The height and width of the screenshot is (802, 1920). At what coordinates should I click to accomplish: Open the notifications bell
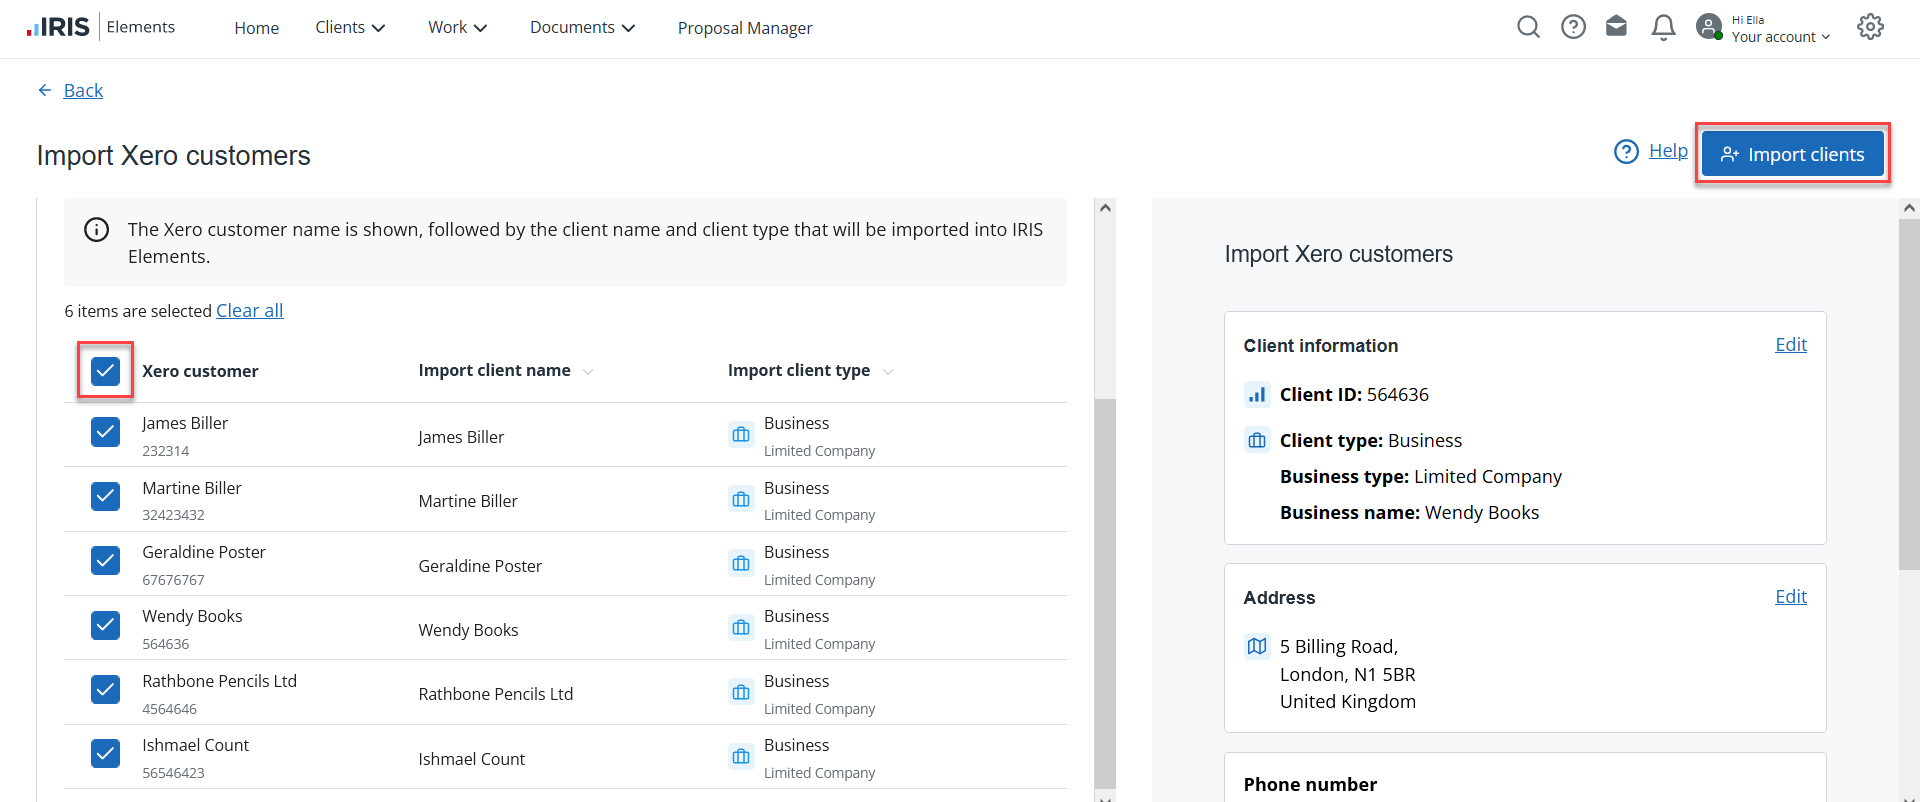point(1663,27)
